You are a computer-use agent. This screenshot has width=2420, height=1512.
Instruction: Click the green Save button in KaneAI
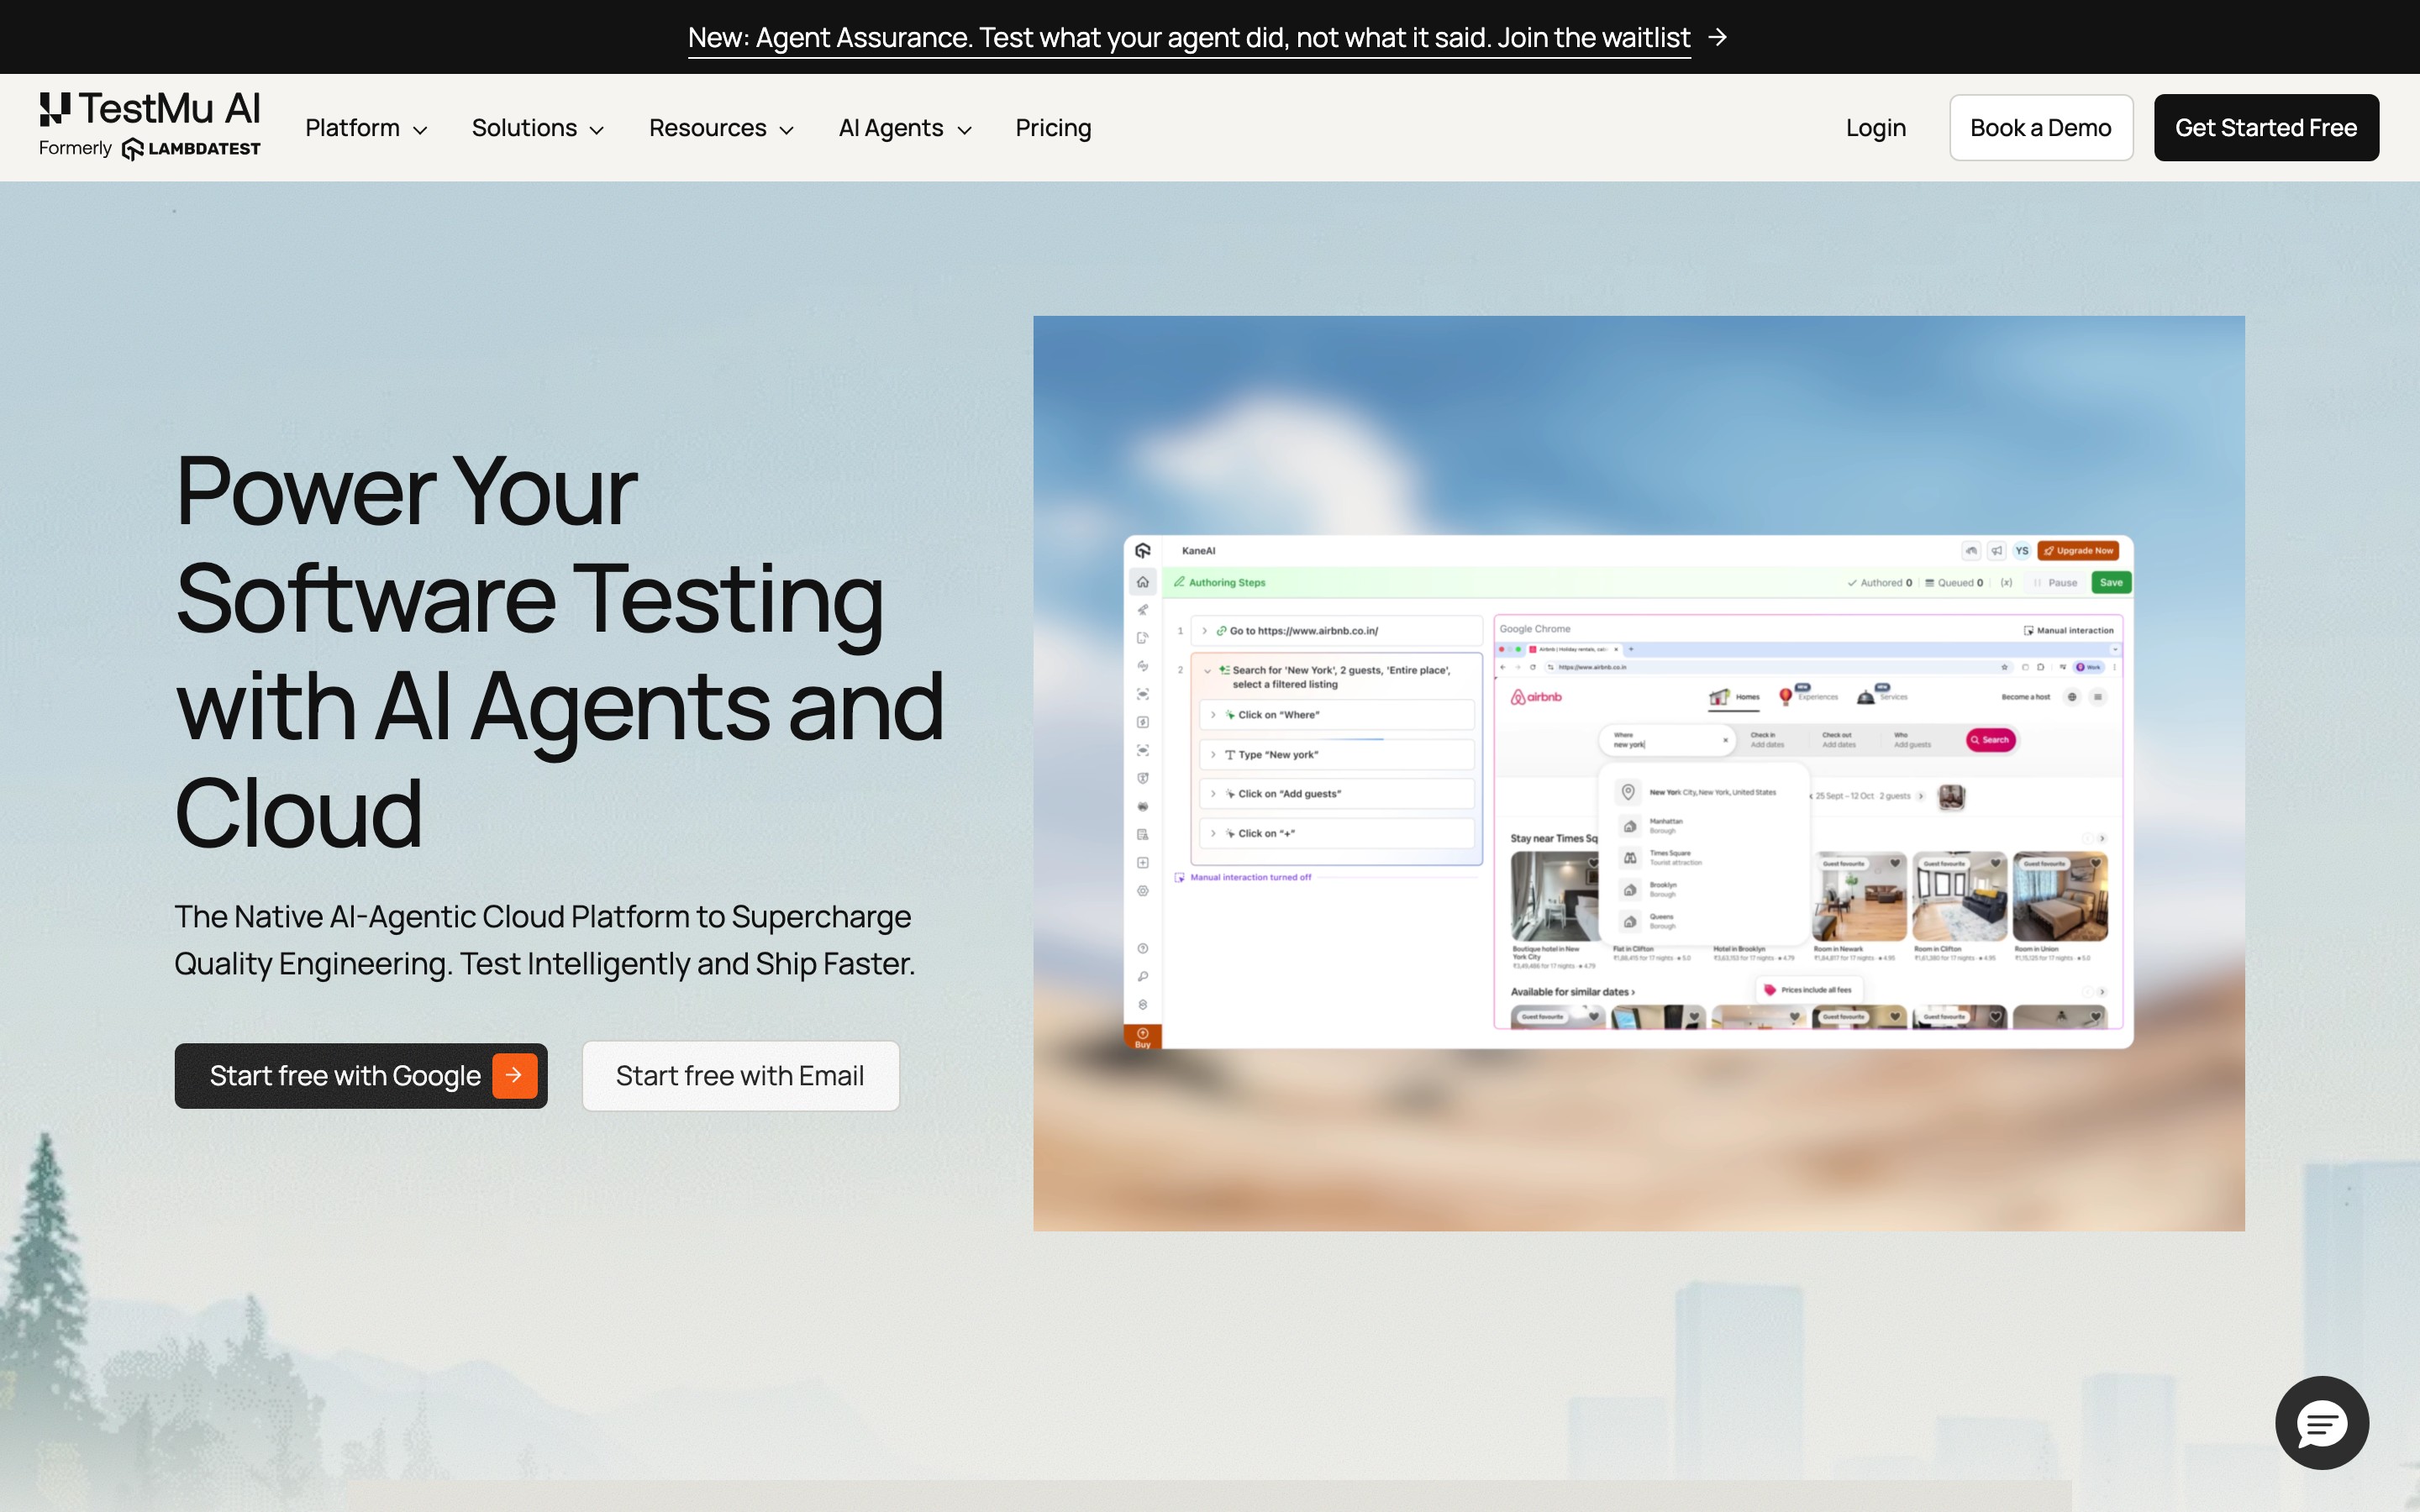[2111, 583]
